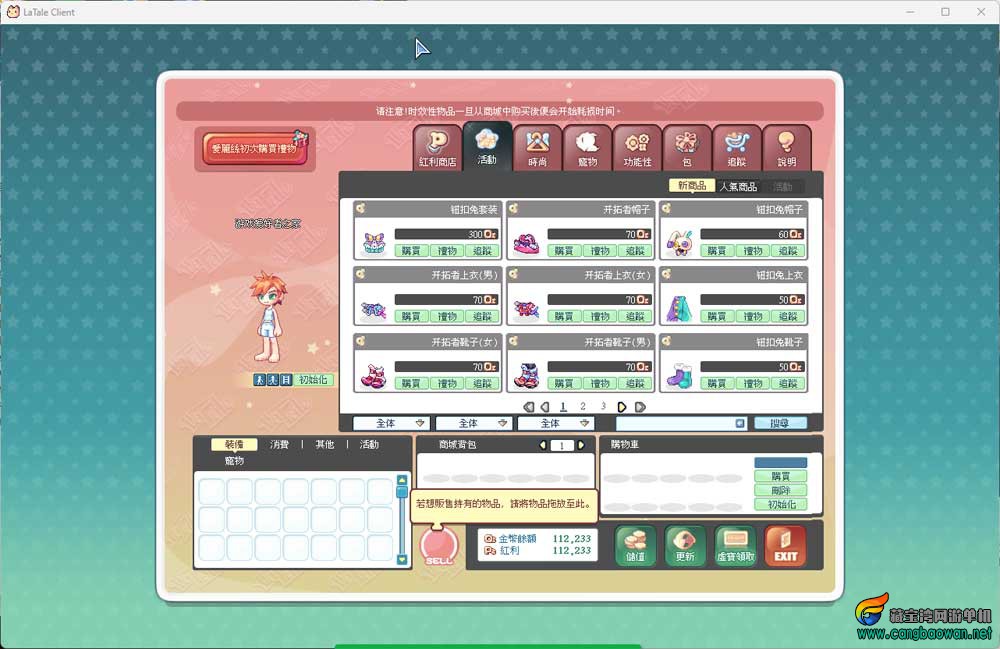Switch the item list to 人氣商品

(738, 186)
